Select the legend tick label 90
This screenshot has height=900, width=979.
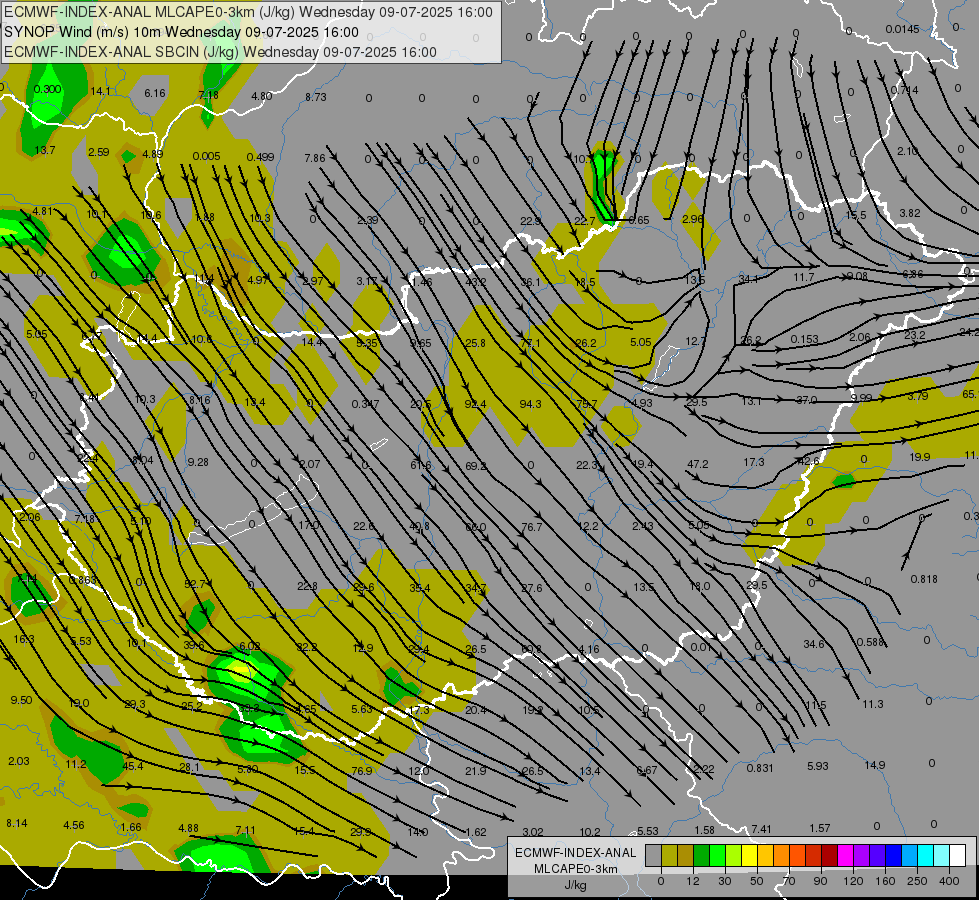[x=820, y=881]
